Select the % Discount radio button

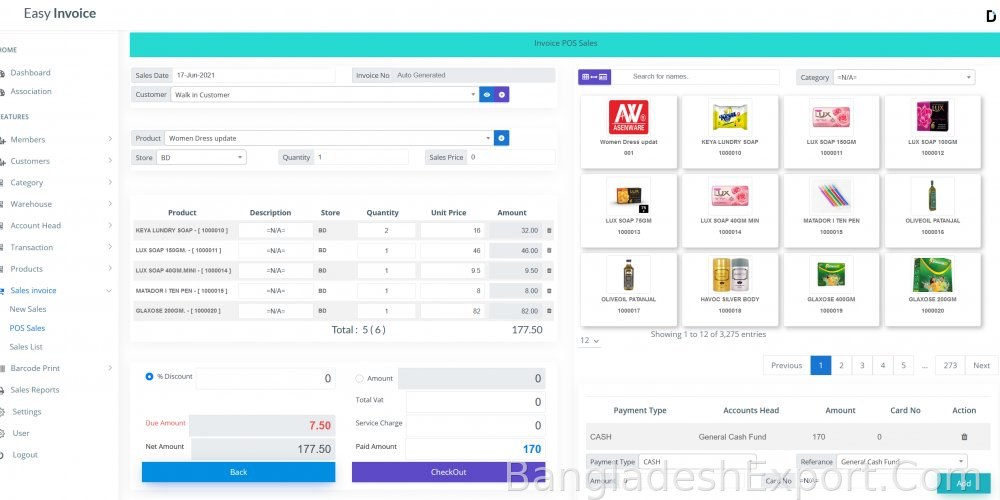(149, 377)
